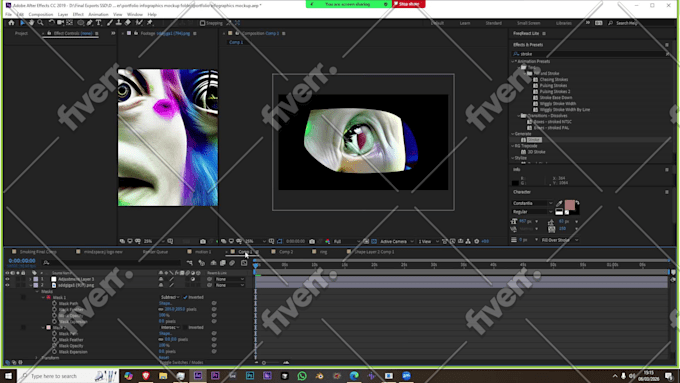Expand the Transform property group
The height and width of the screenshot is (383, 680).
(x=37, y=358)
